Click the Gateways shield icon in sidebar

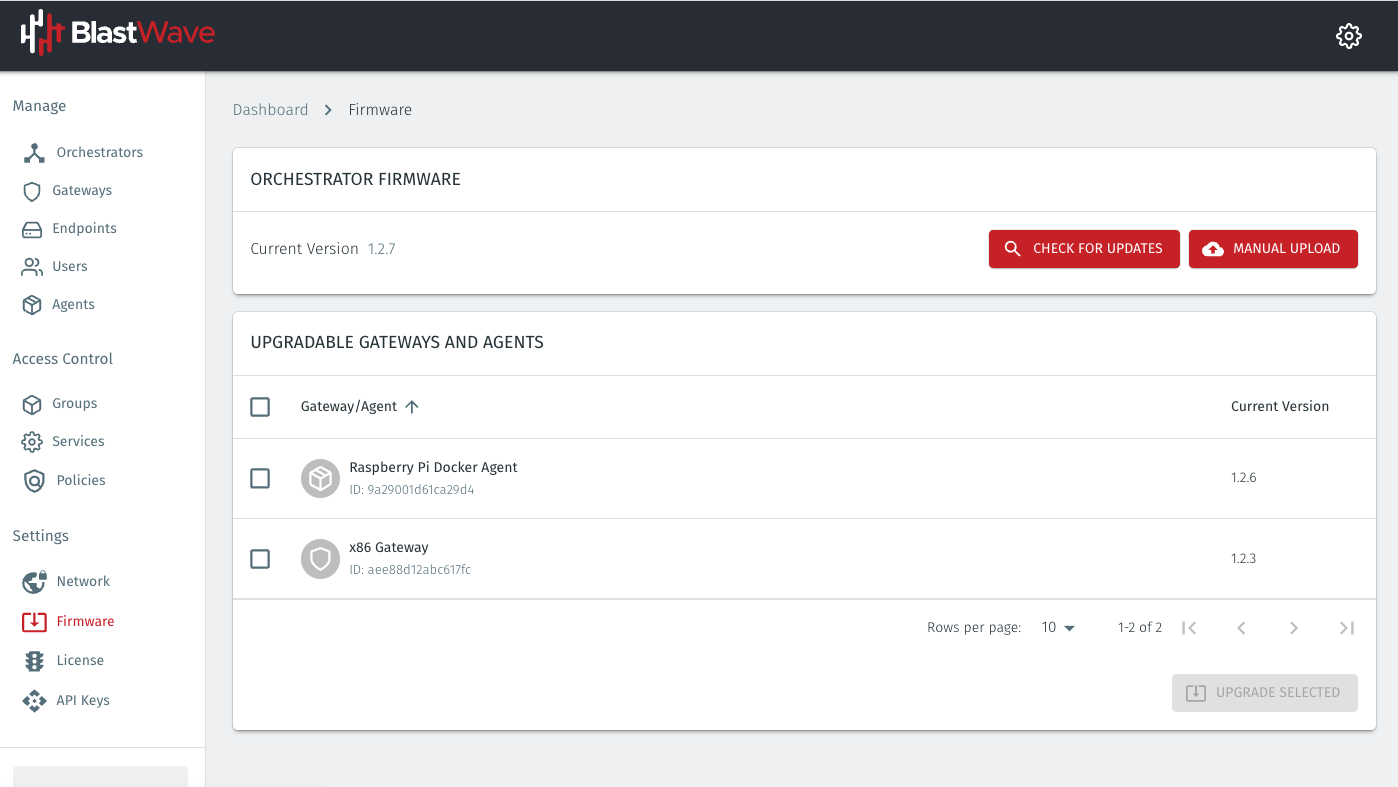[x=32, y=191]
